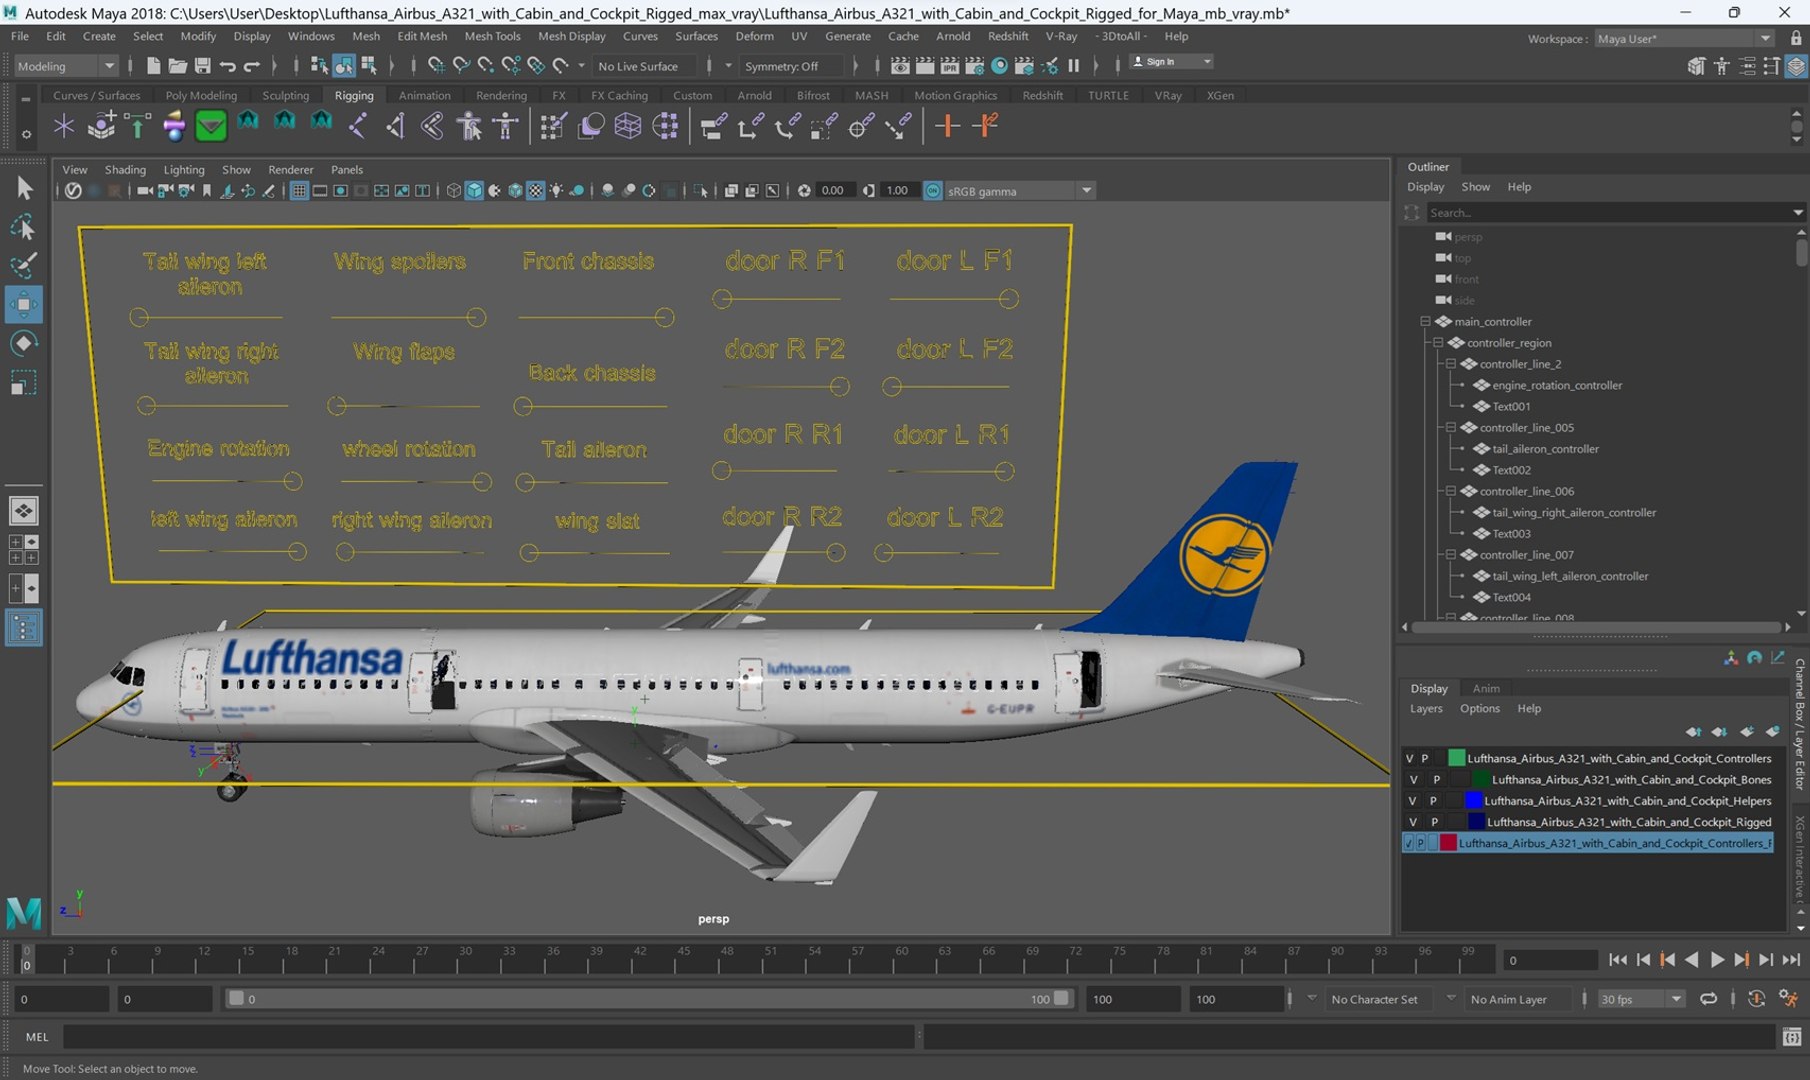
Task: Click the MEL command line input
Action: (488, 1037)
